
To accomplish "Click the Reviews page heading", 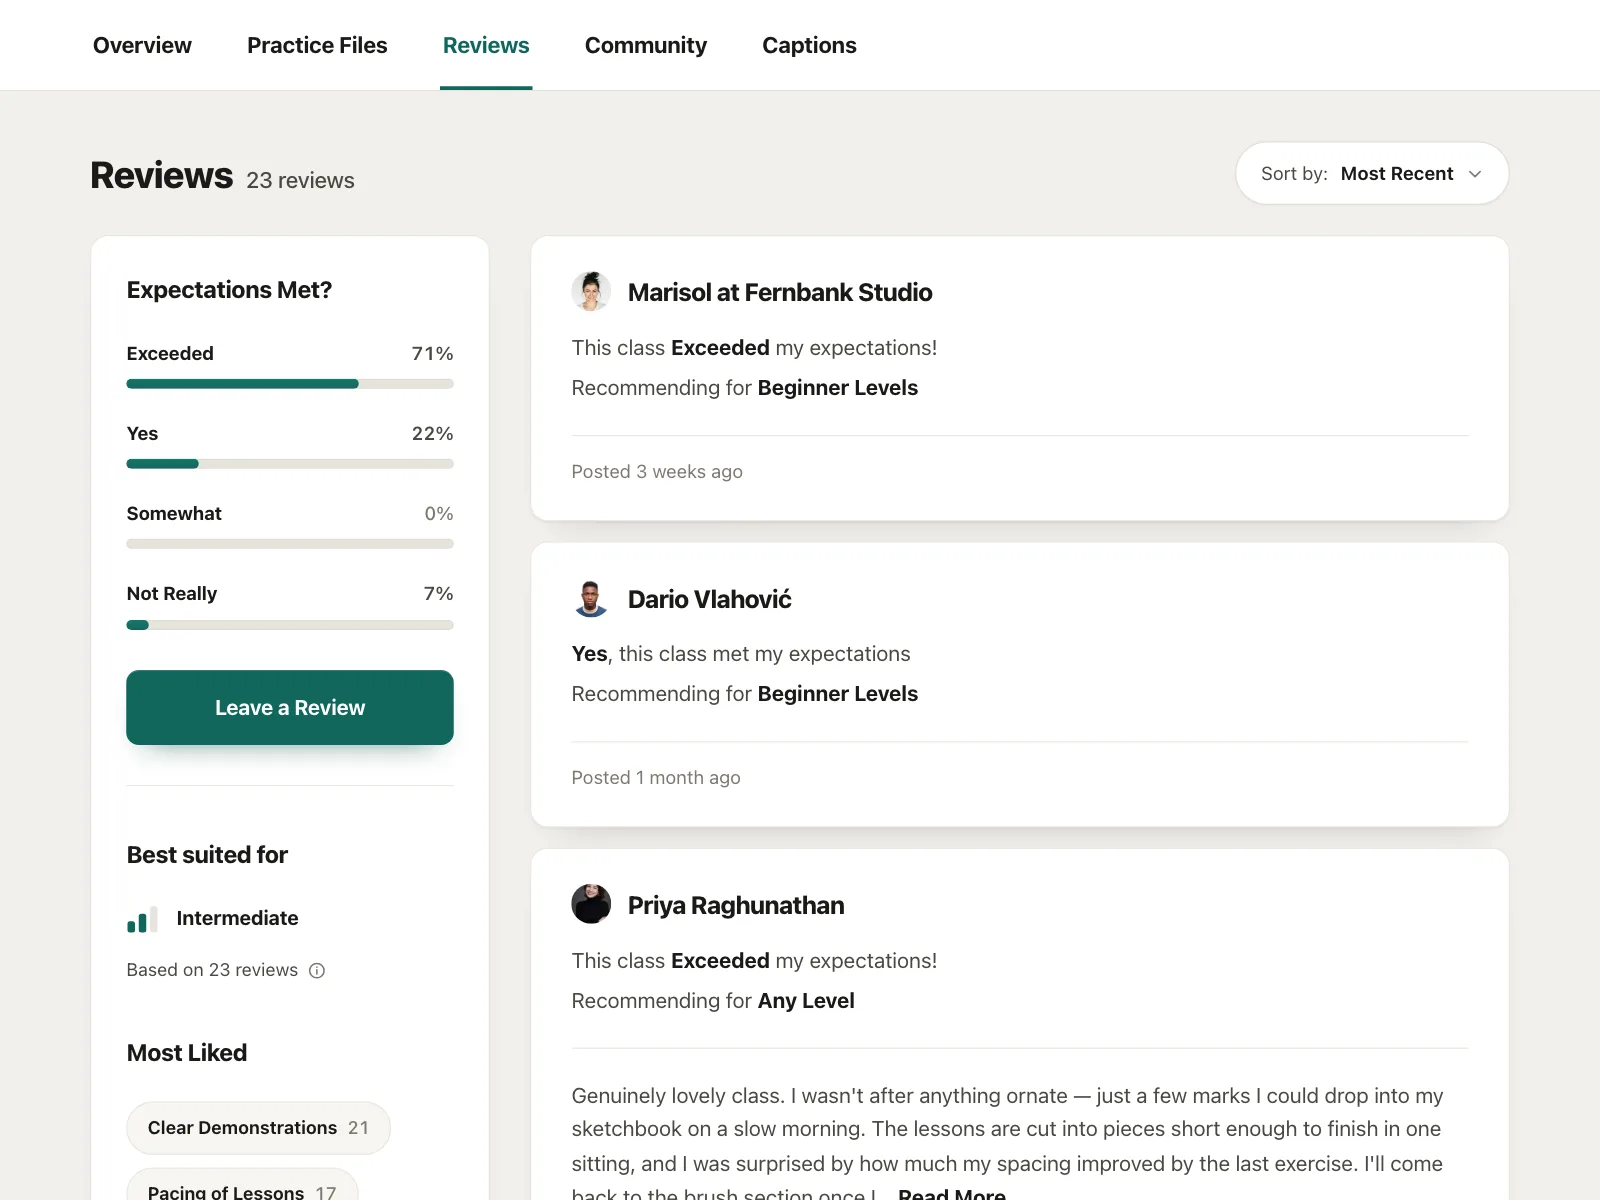I will coord(162,175).
